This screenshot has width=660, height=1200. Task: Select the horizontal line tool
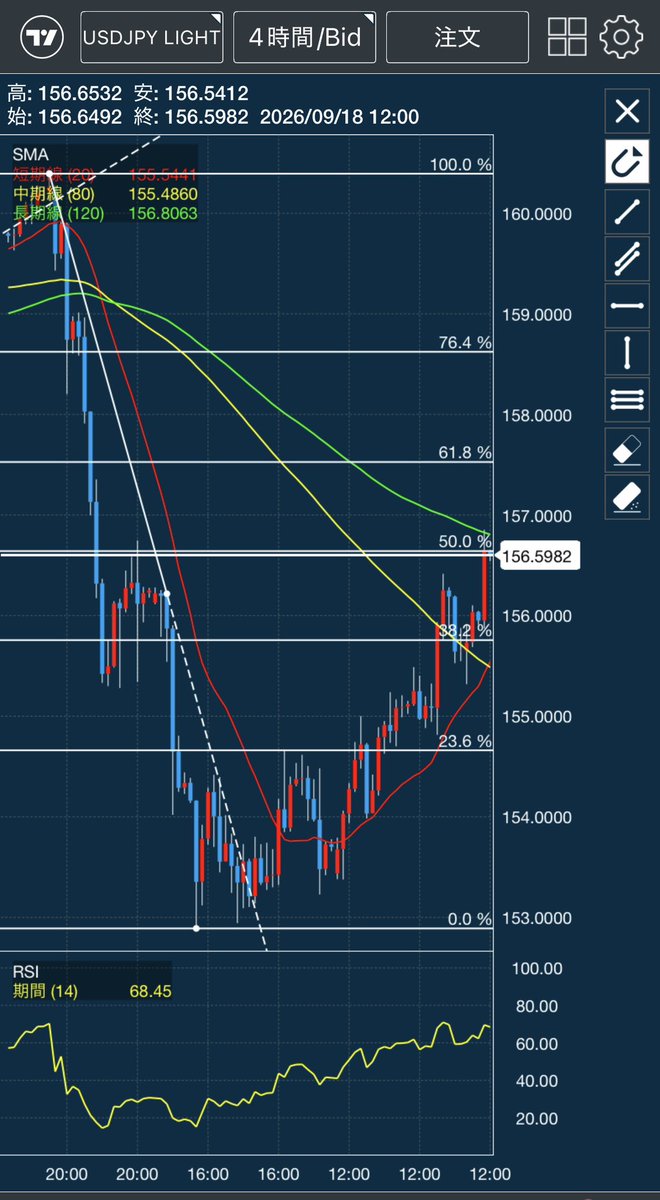pos(627,305)
